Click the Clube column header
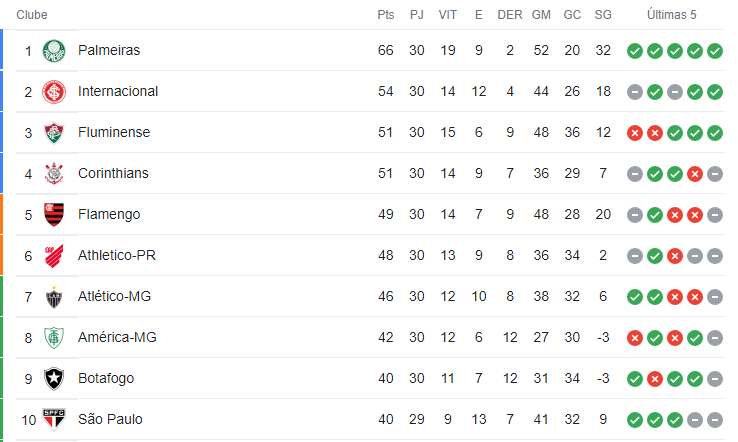The image size is (738, 442). pos(32,15)
